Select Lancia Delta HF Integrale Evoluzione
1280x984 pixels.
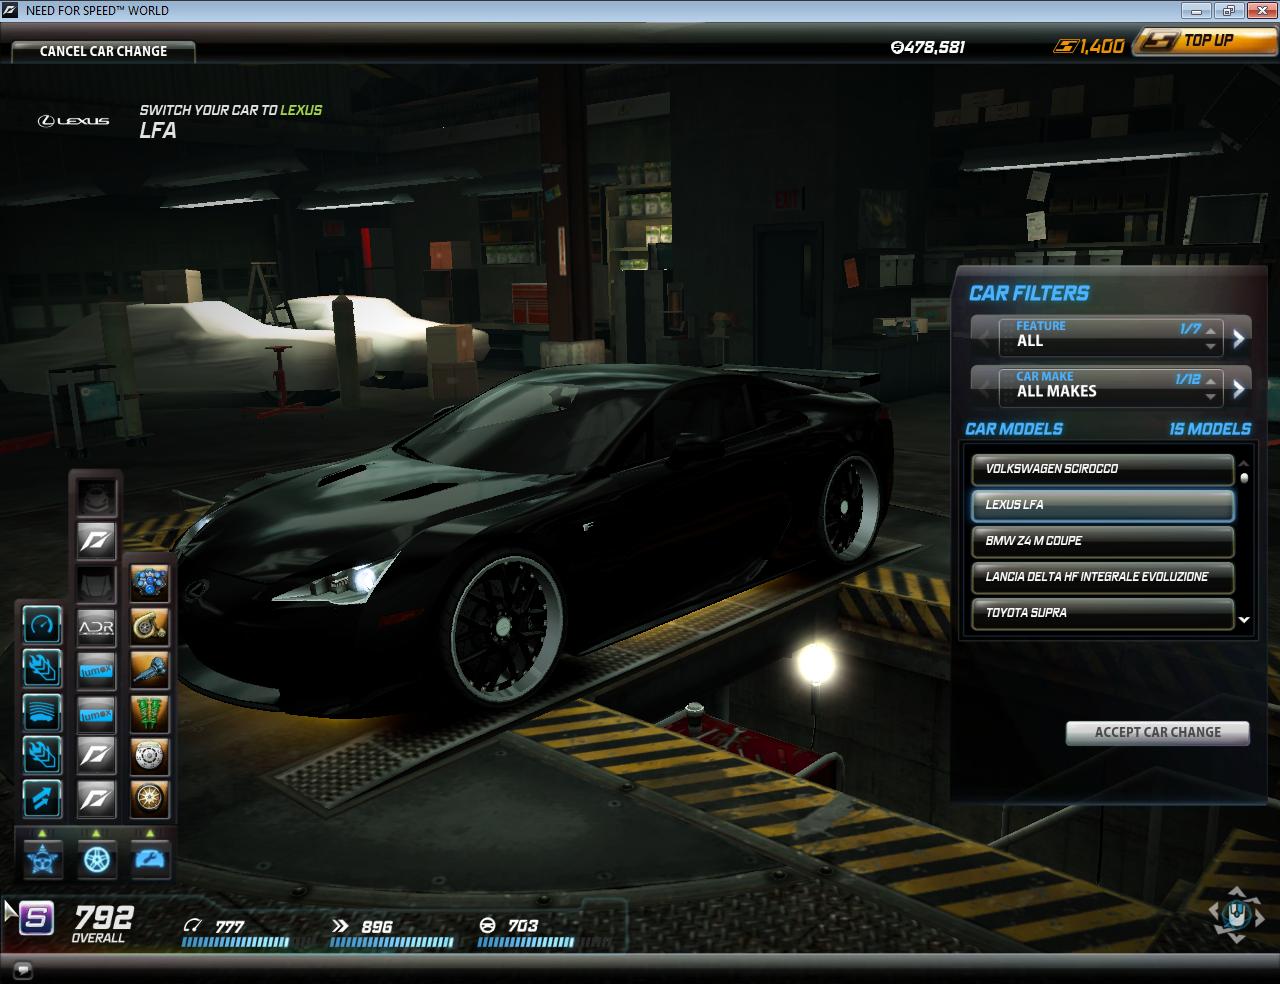click(x=1102, y=577)
